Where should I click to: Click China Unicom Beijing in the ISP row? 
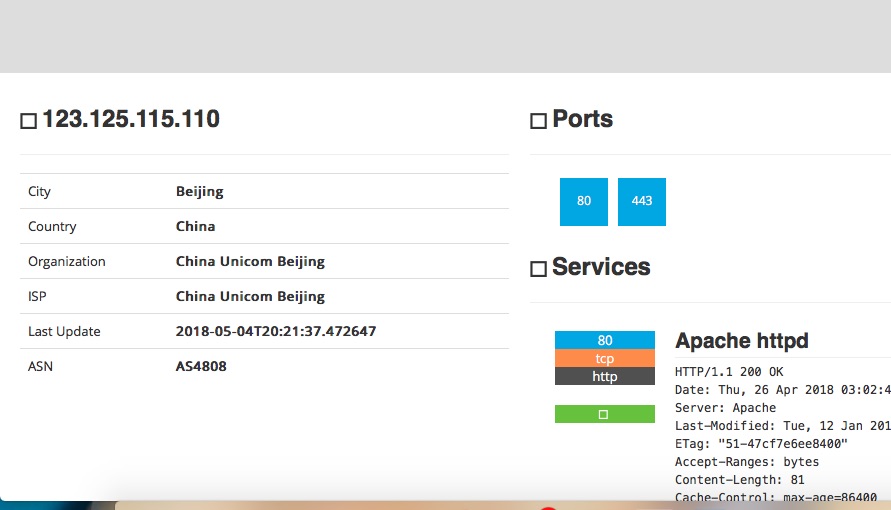click(x=250, y=296)
